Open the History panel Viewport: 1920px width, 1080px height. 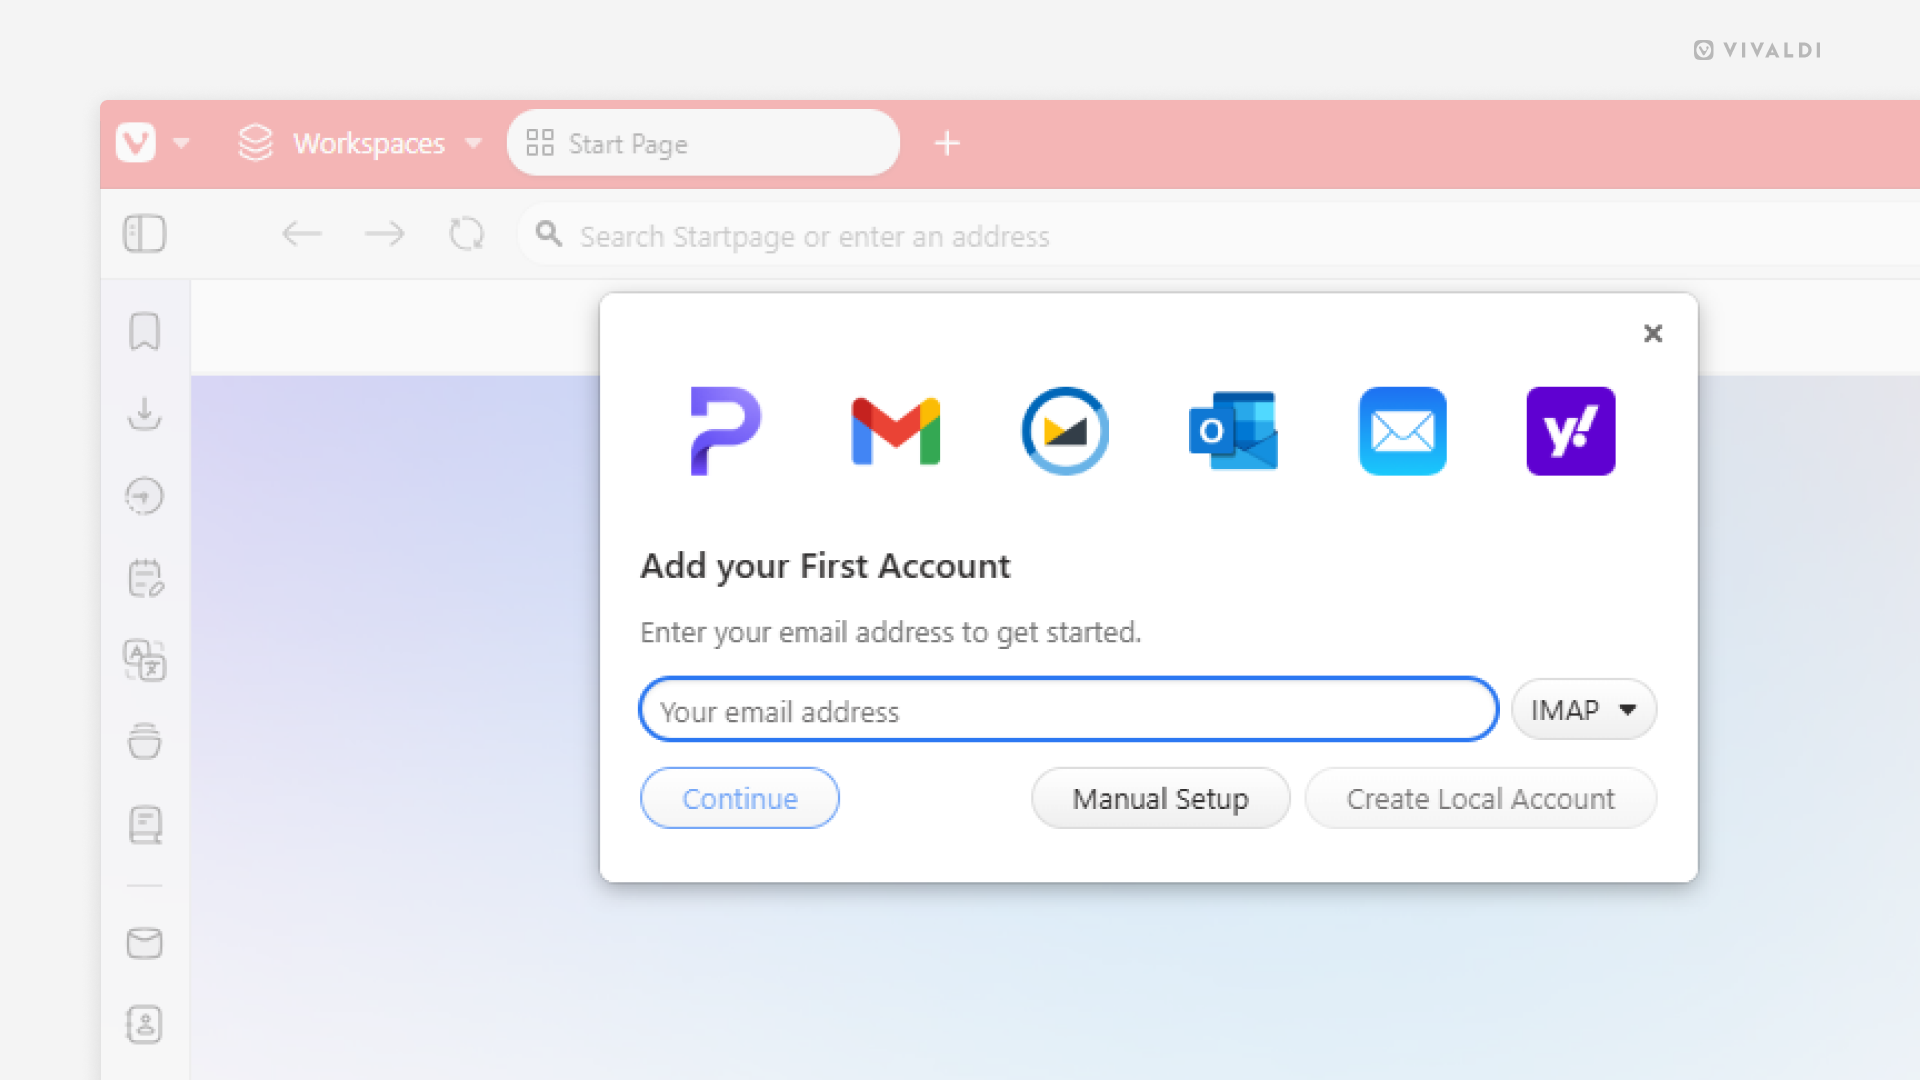pos(145,496)
